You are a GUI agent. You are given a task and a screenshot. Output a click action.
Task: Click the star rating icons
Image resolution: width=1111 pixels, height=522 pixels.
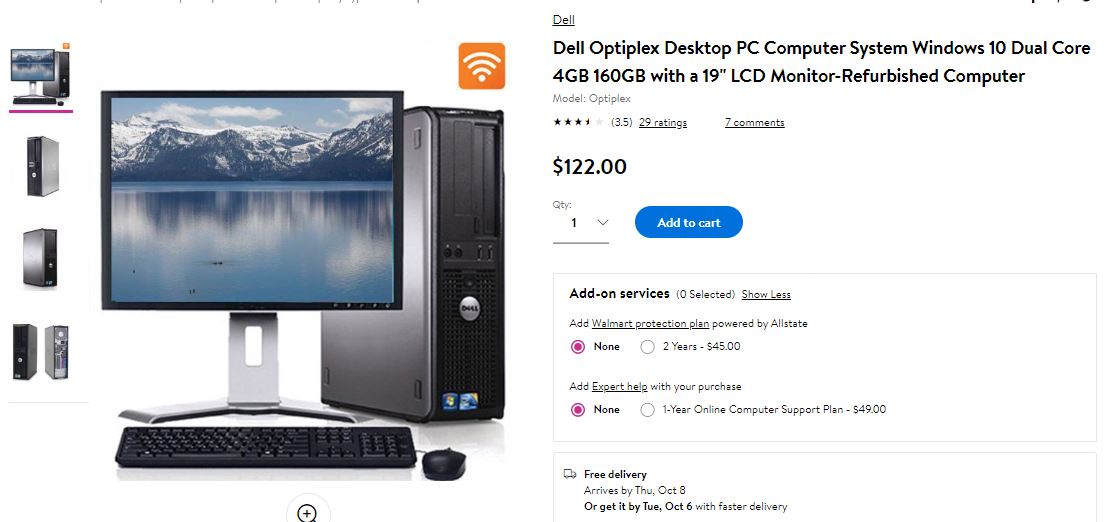pyautogui.click(x=579, y=122)
